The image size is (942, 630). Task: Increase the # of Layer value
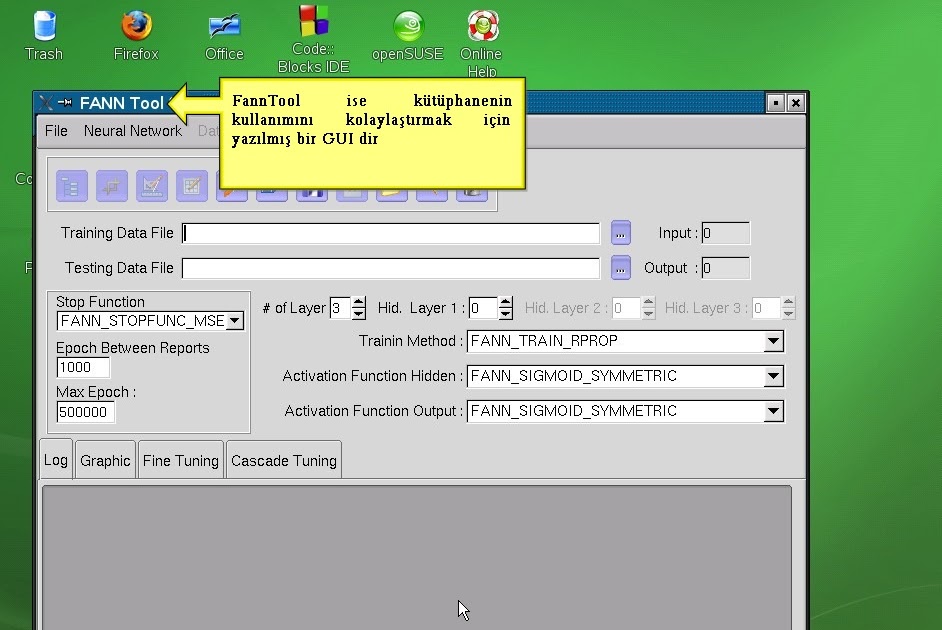[358, 303]
